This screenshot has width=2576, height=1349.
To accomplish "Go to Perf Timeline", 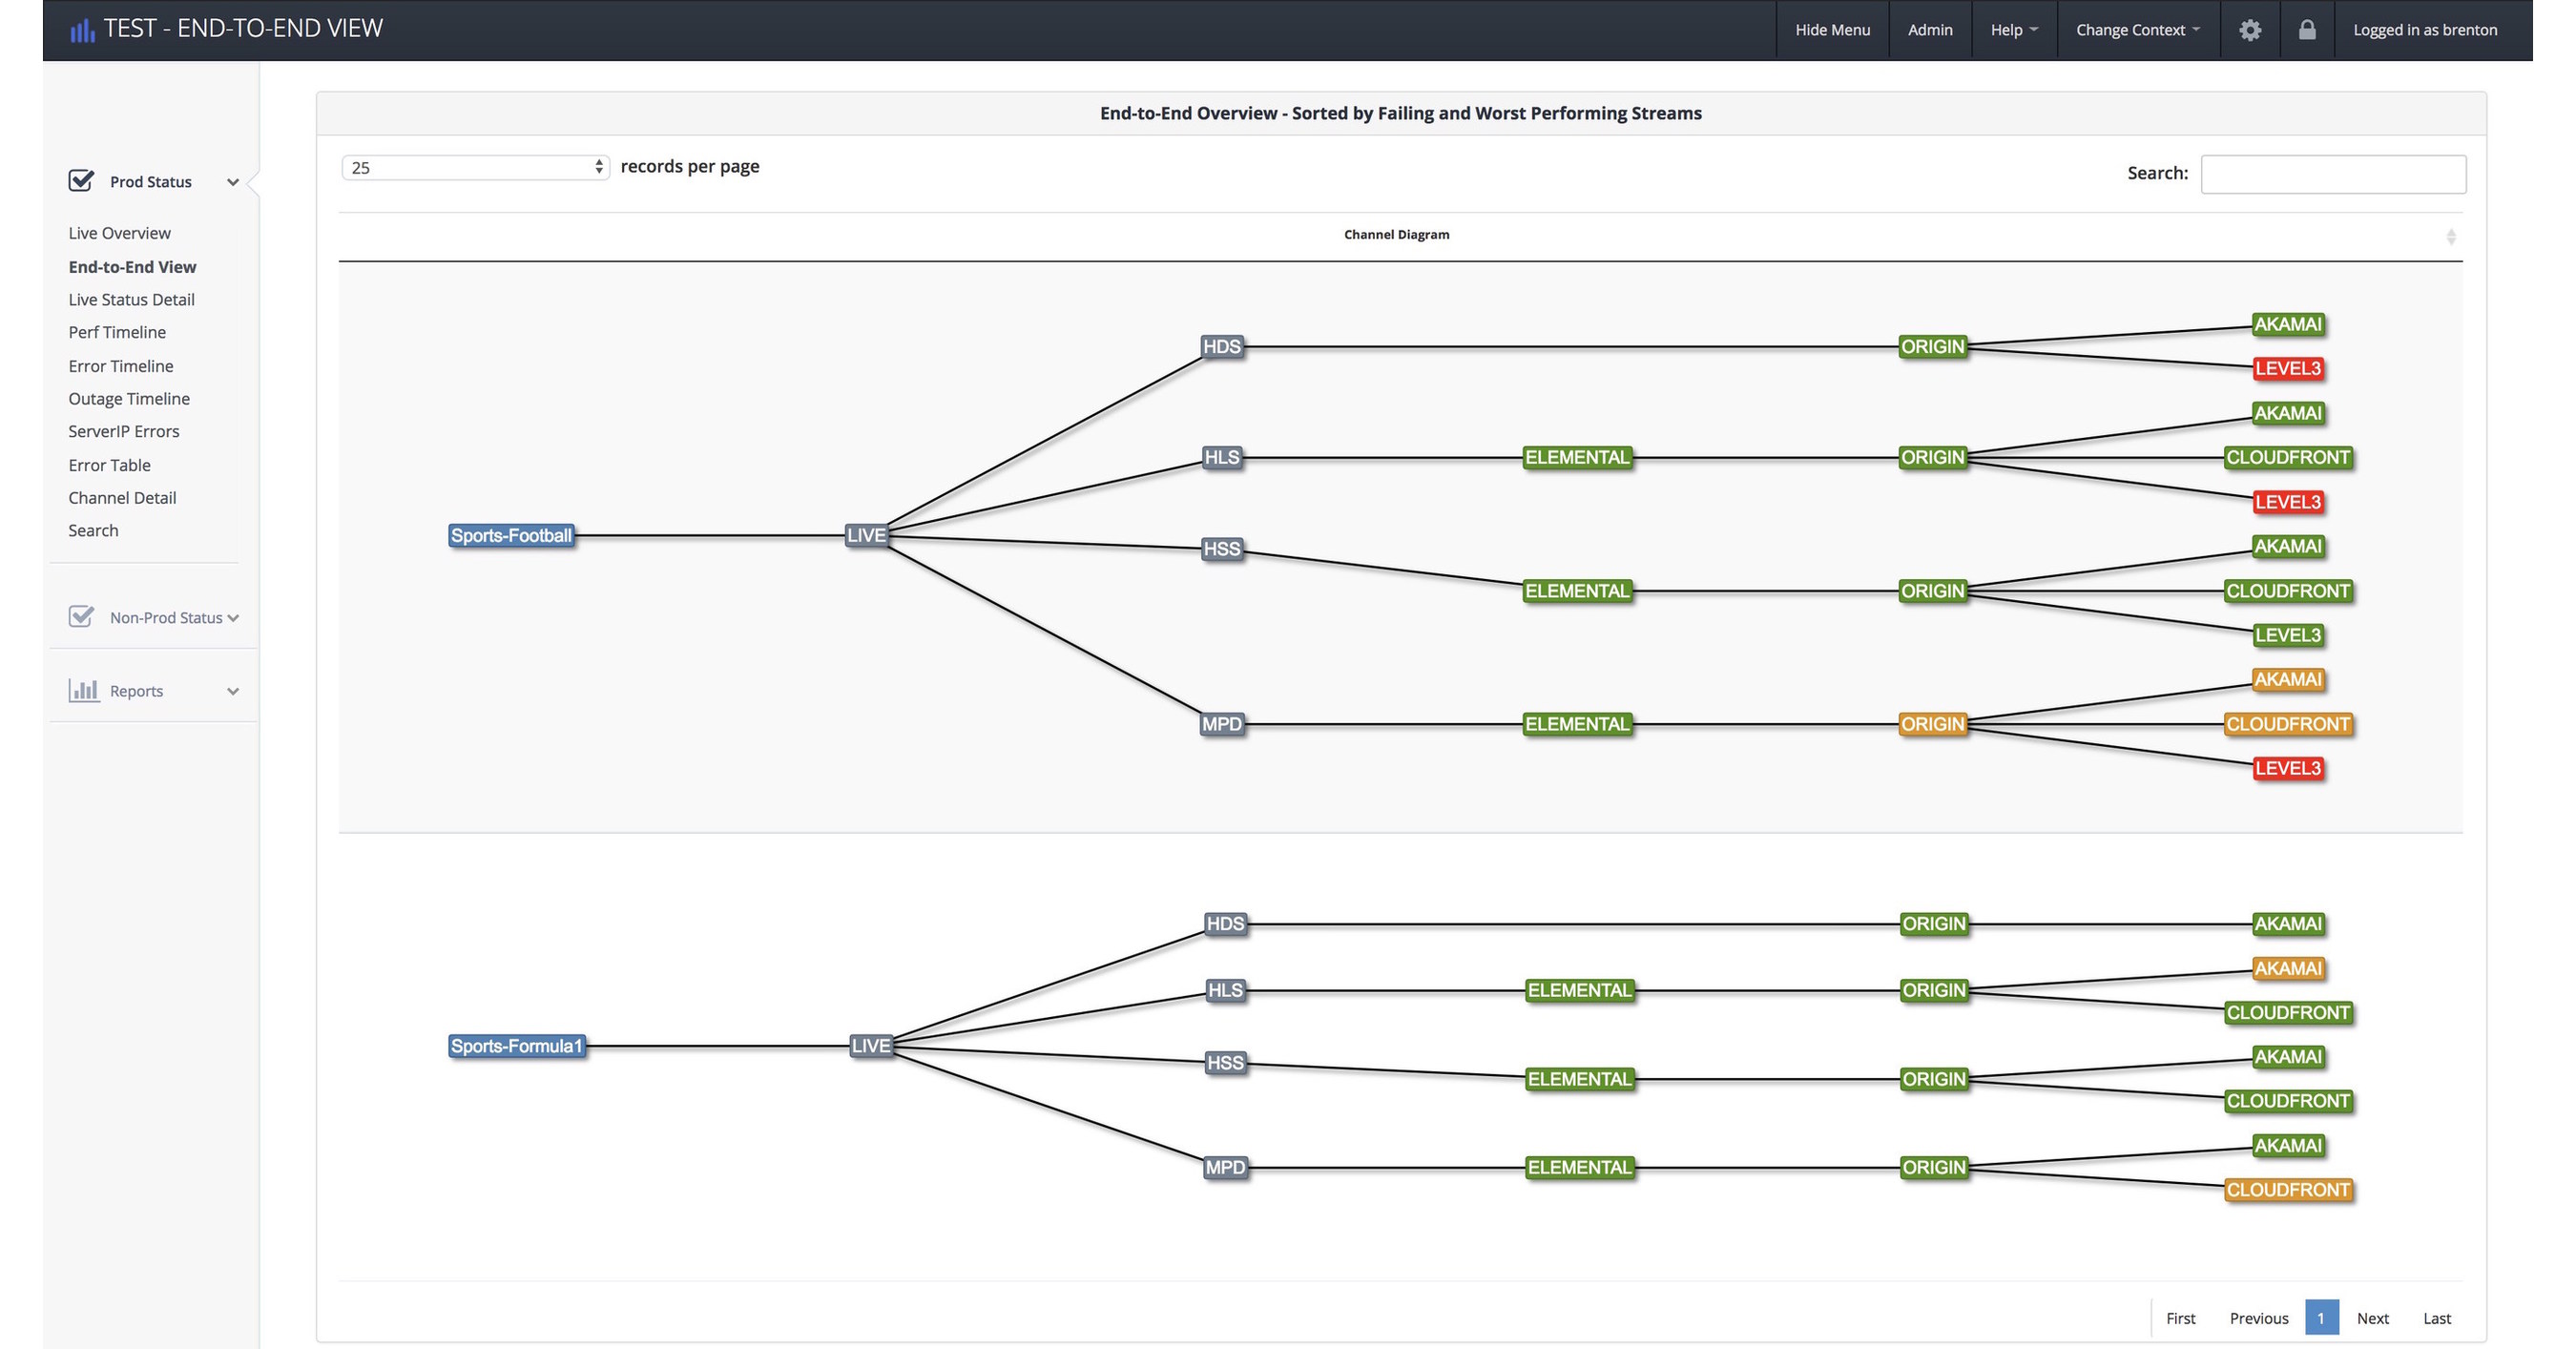I will tap(117, 332).
